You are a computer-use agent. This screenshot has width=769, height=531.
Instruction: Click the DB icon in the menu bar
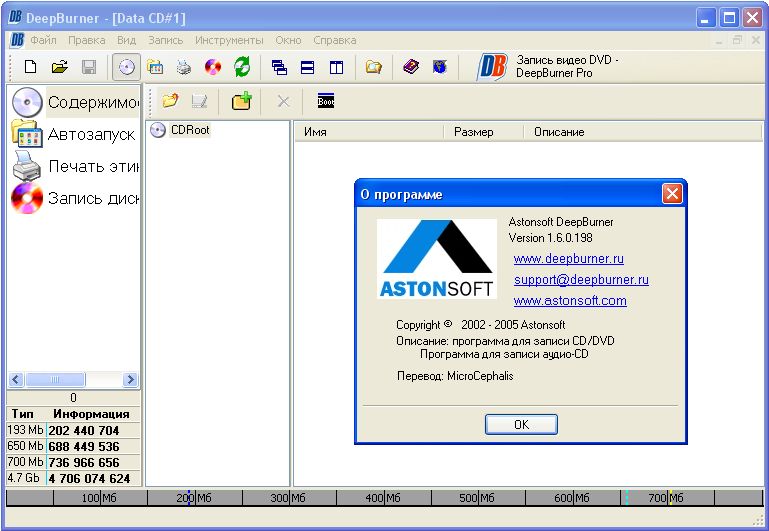click(x=17, y=40)
